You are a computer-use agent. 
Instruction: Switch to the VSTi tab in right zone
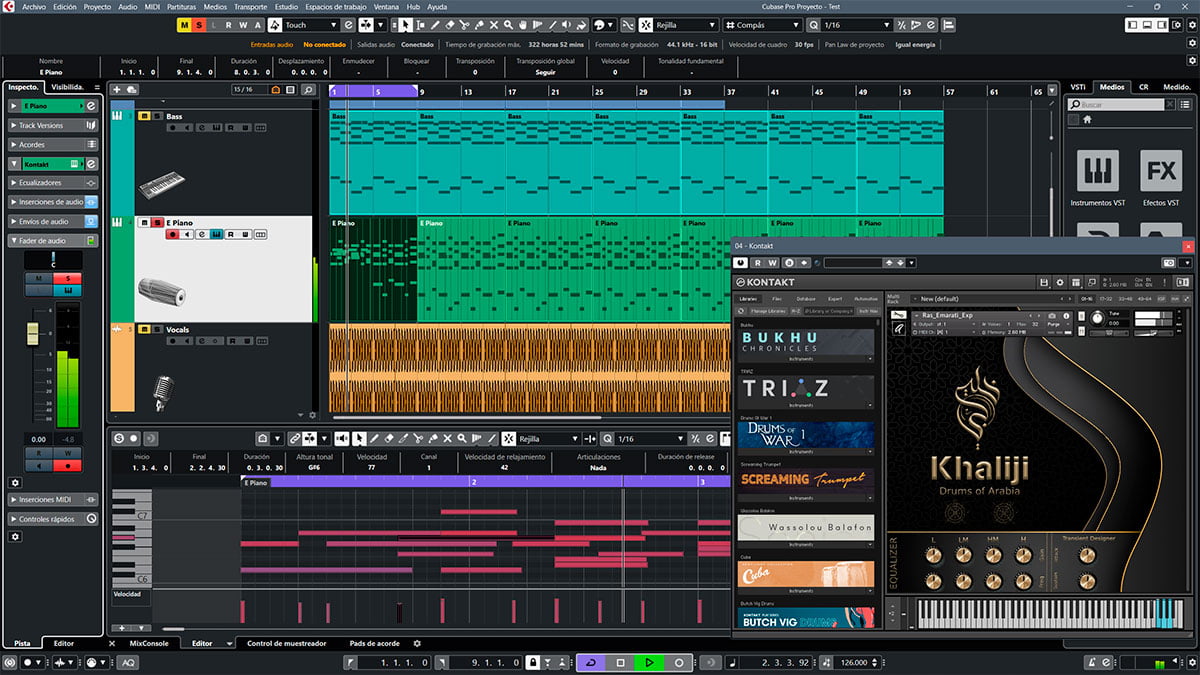tap(1077, 87)
